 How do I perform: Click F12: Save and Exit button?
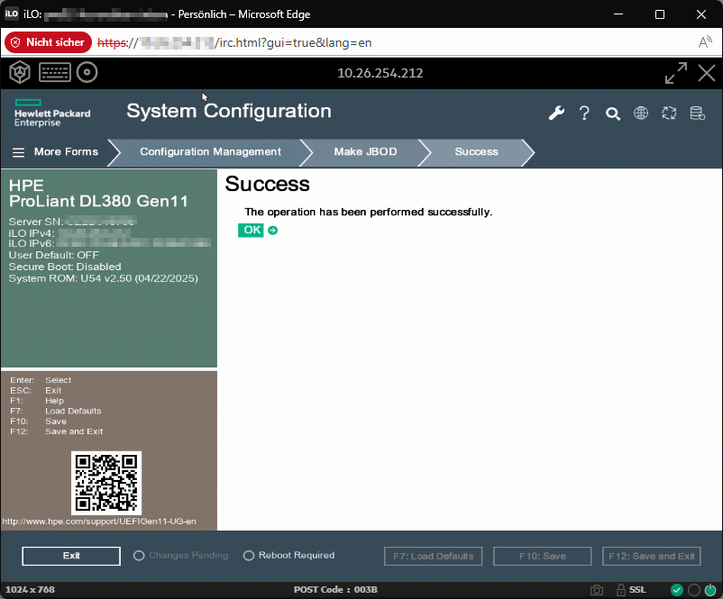click(652, 556)
